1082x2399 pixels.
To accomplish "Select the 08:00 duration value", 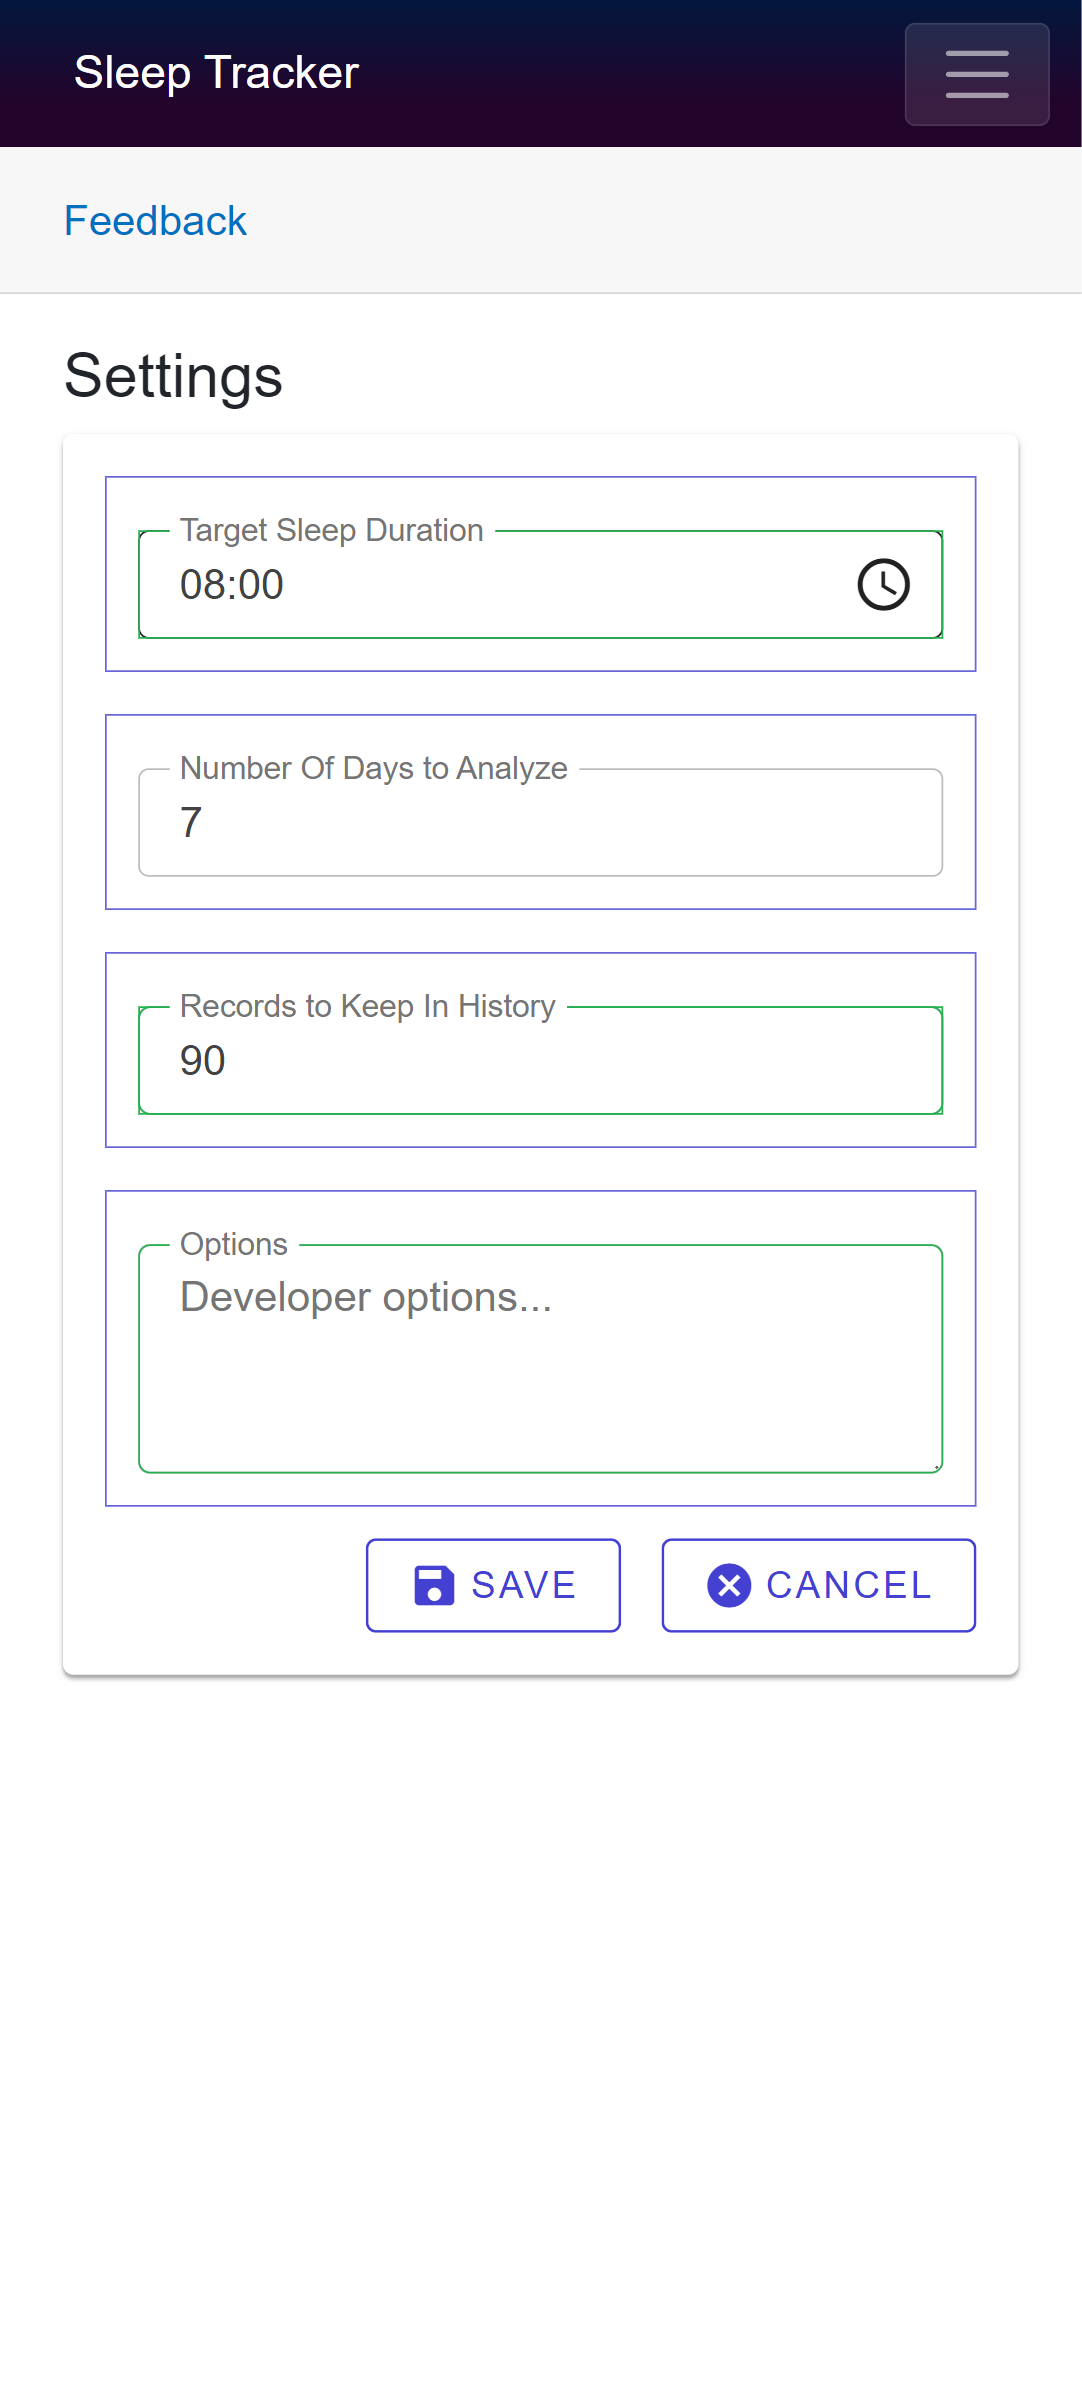I will click(232, 585).
